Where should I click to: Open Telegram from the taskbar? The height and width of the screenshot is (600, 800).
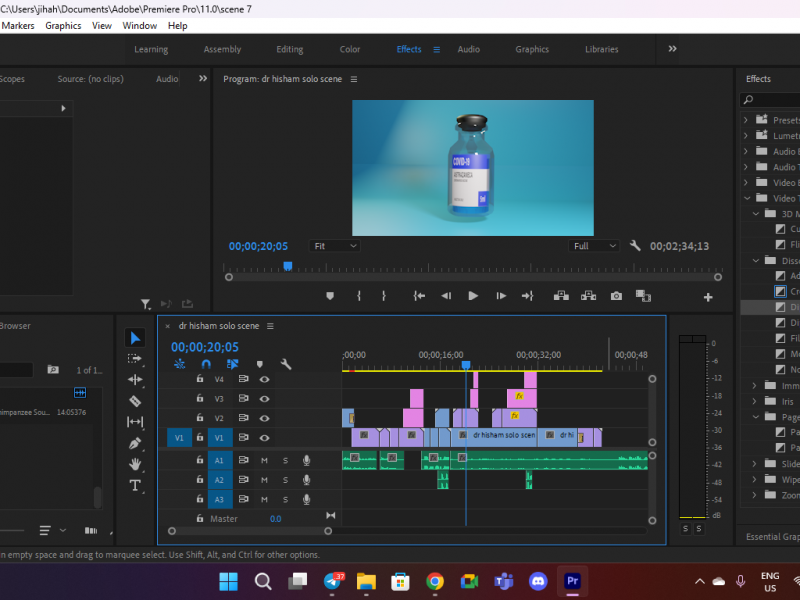coord(333,581)
